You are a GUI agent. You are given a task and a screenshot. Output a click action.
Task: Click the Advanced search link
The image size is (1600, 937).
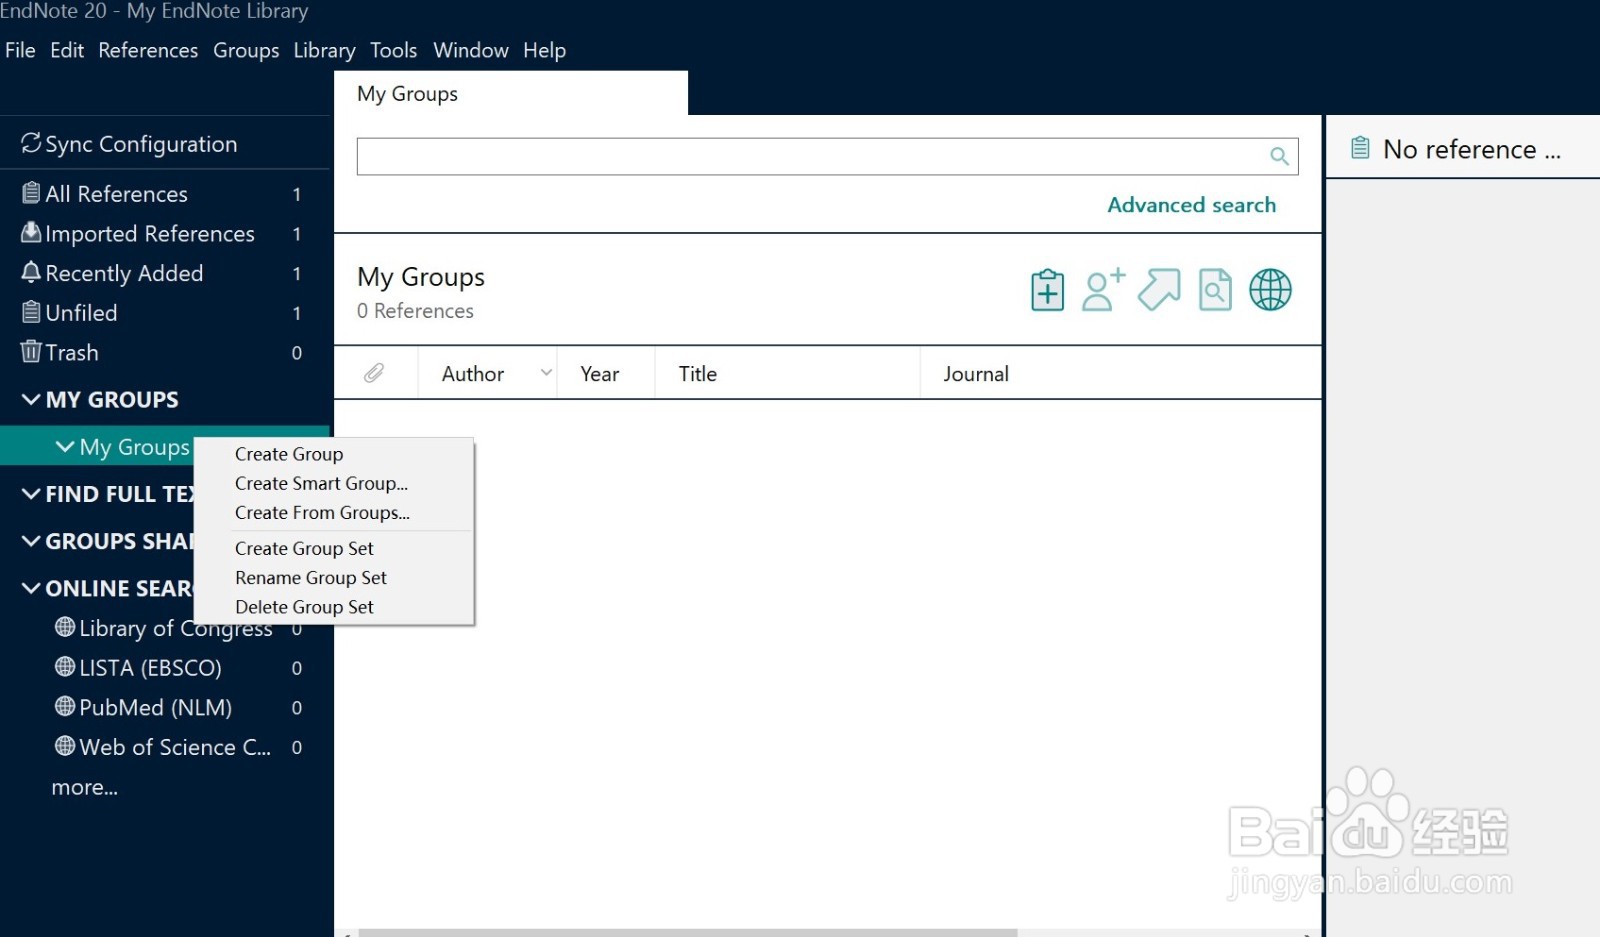coord(1191,204)
